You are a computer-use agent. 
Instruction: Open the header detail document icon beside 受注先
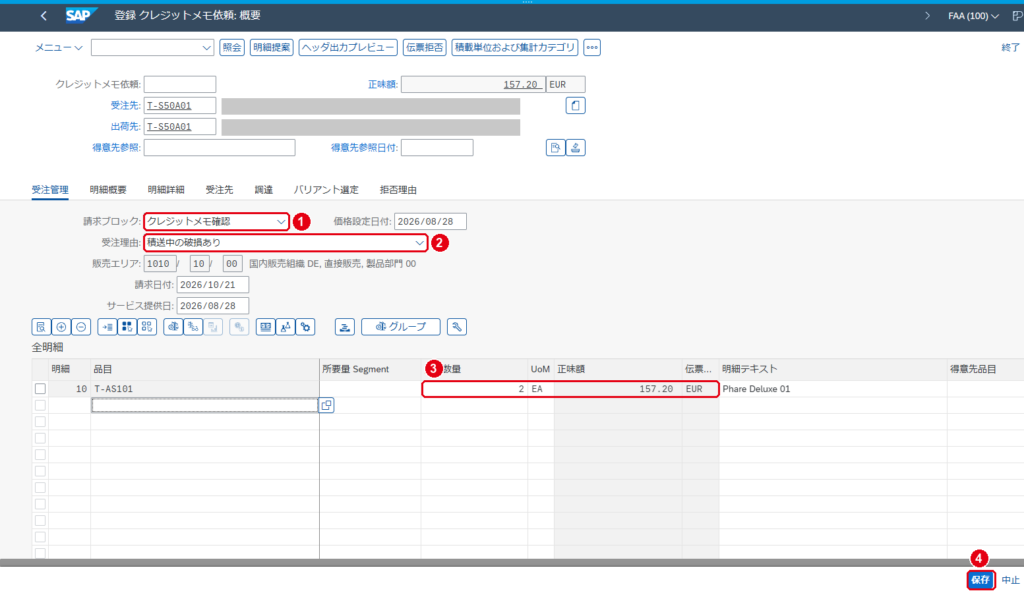575,105
